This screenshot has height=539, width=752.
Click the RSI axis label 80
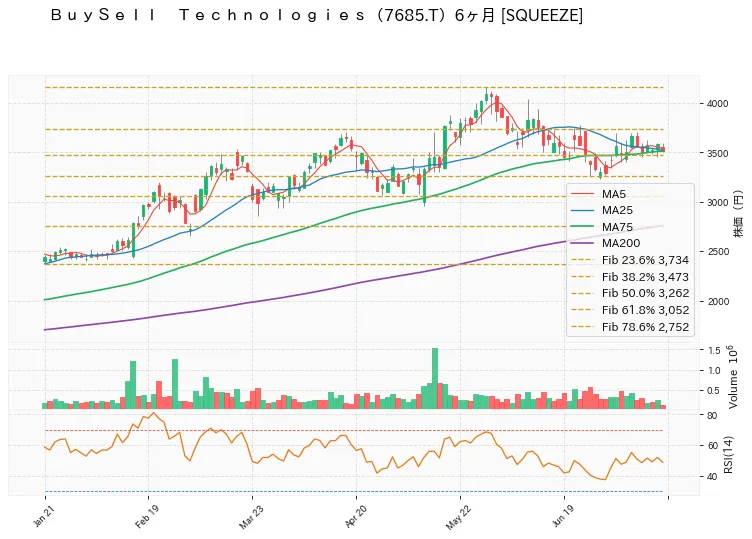point(712,416)
